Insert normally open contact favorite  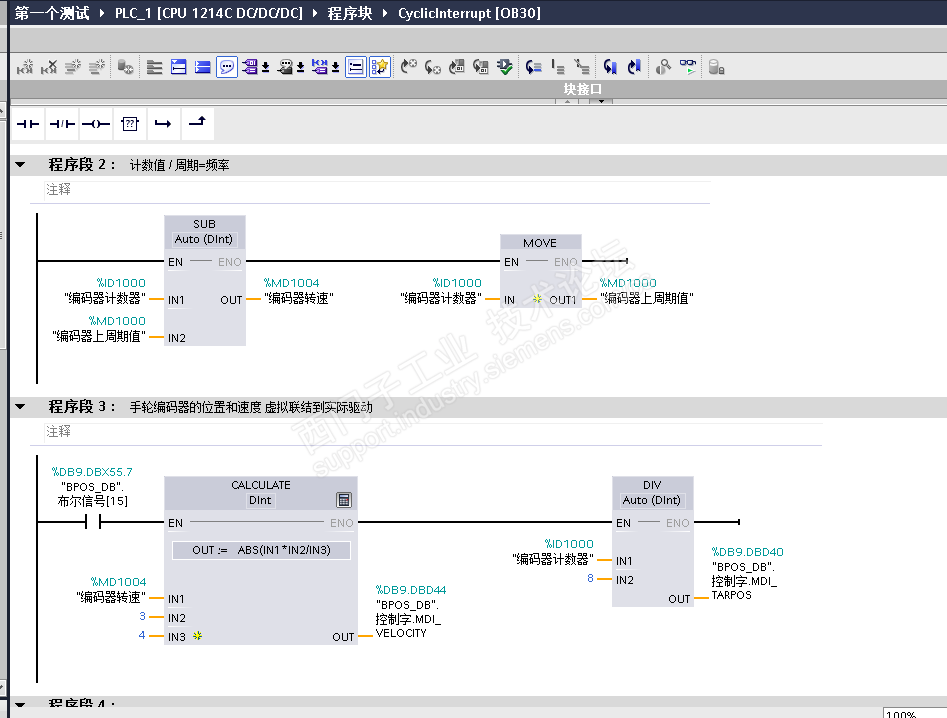pos(28,124)
